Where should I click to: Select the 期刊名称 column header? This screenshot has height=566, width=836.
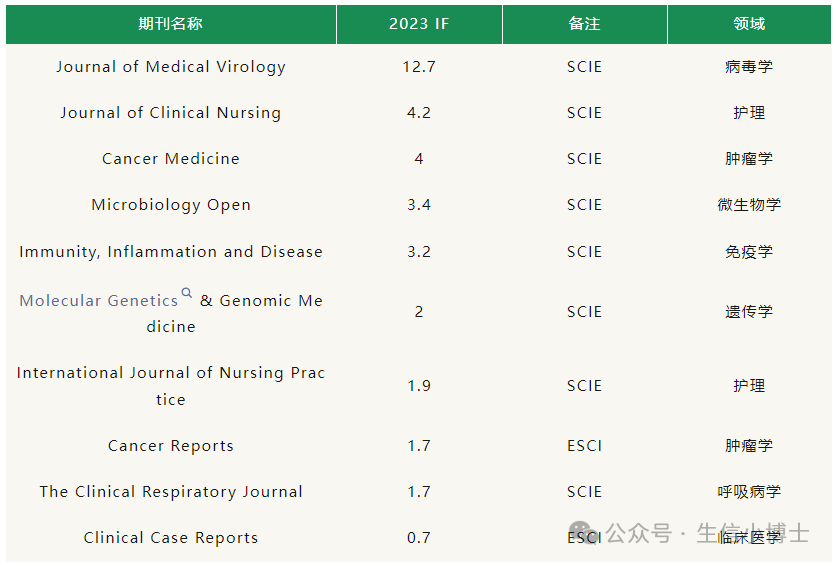[x=171, y=23]
